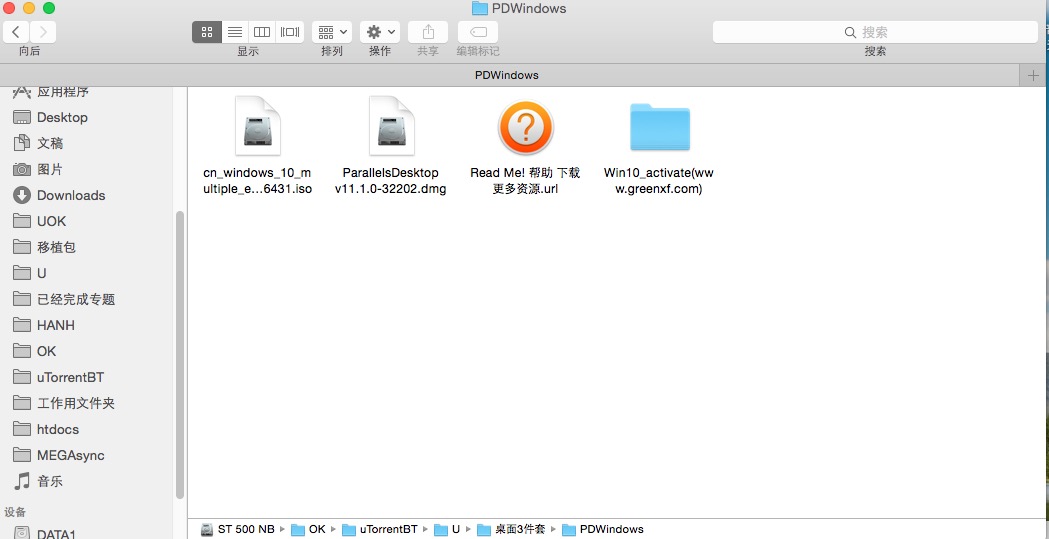1049x539 pixels.
Task: Click the file name ParallelsDesktop v11.1.0-32202.dmg
Action: pos(391,181)
